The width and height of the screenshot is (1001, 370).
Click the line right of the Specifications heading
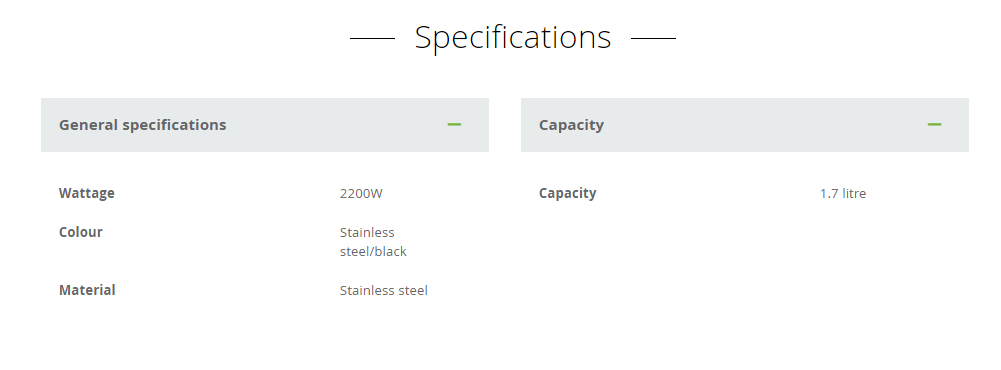coord(653,38)
